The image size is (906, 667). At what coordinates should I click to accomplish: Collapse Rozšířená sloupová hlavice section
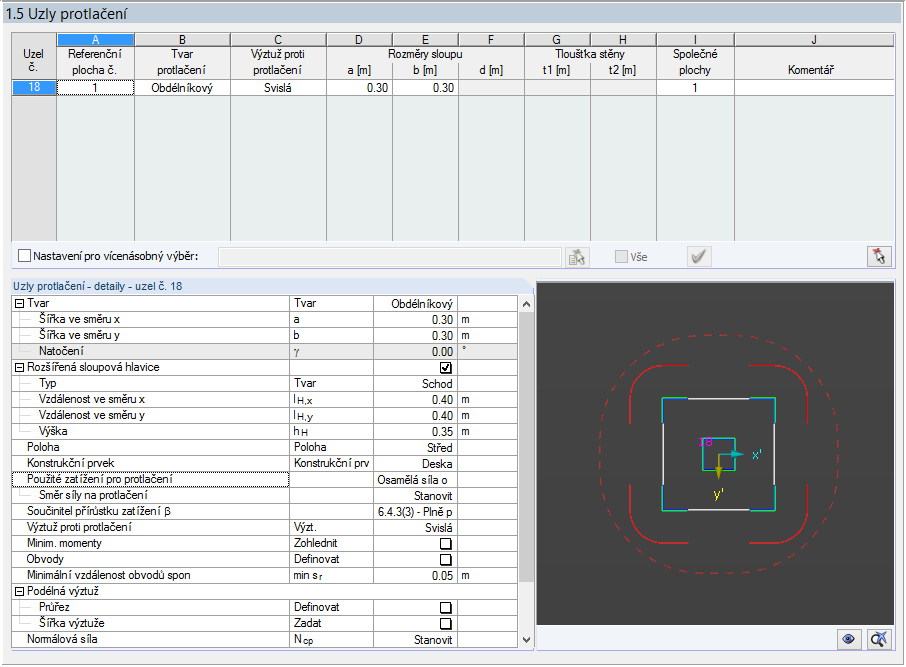coord(19,368)
